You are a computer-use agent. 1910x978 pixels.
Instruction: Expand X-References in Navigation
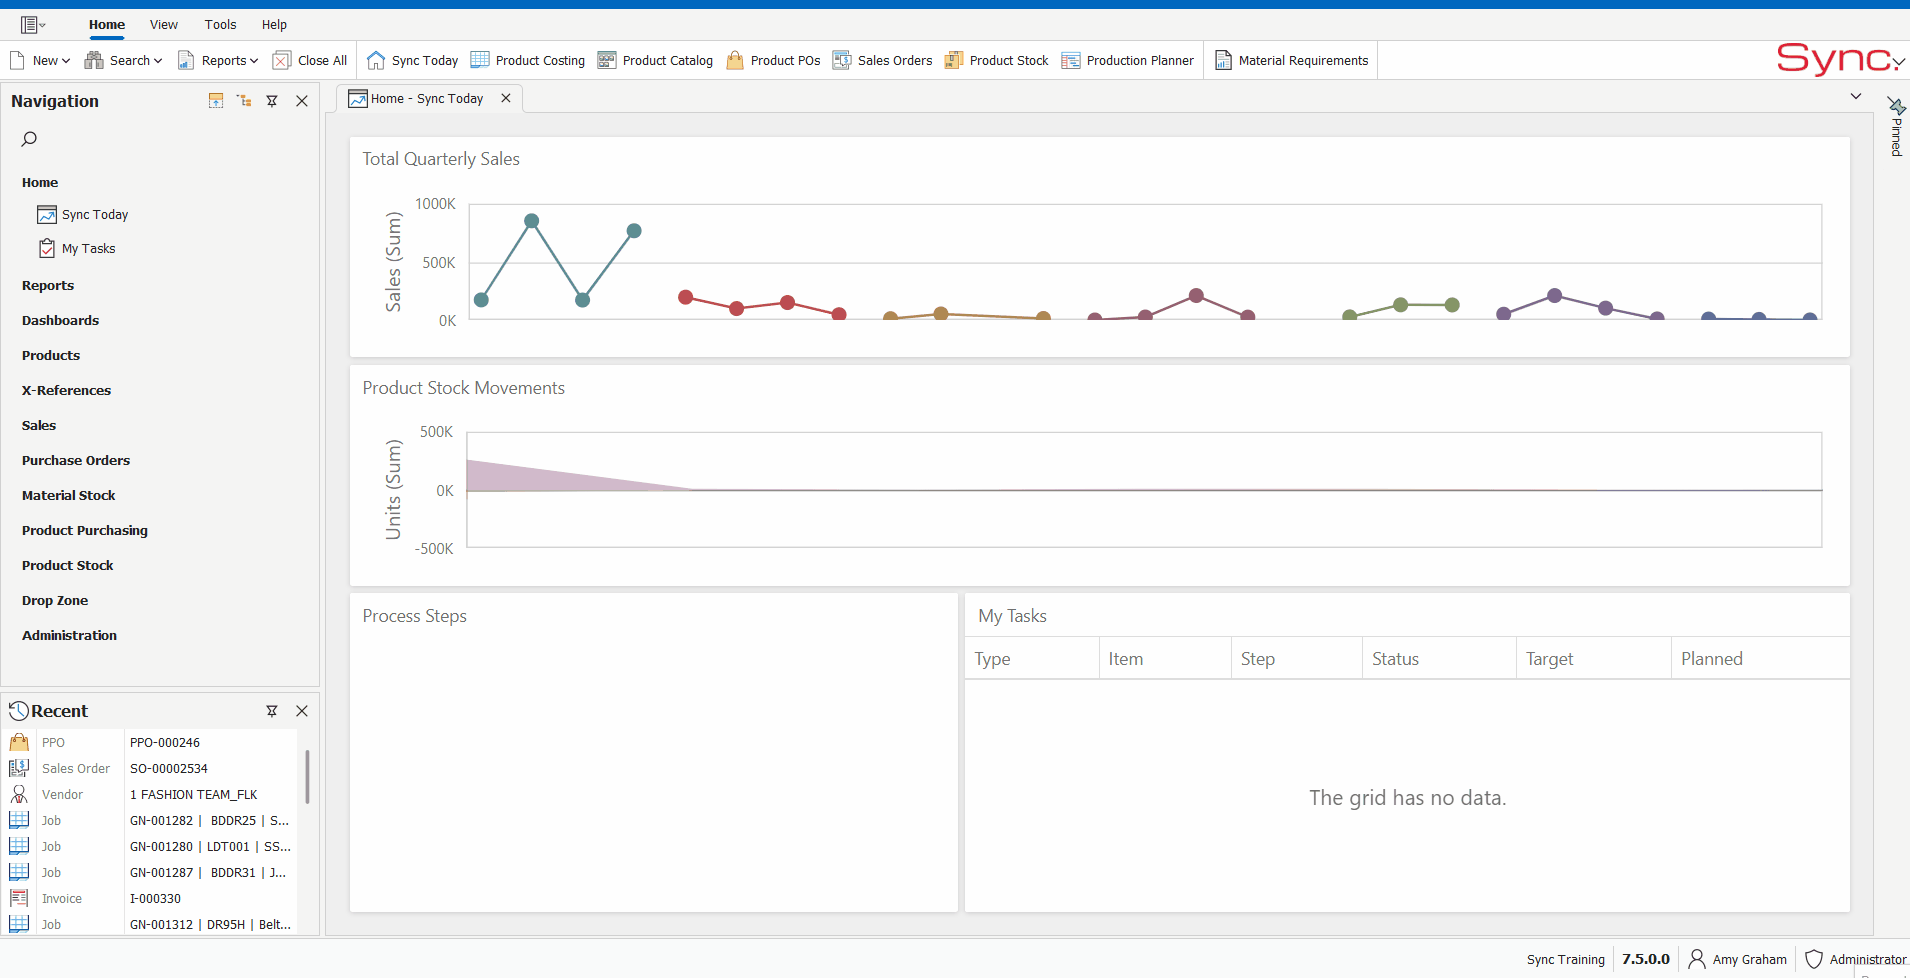pyautogui.click(x=66, y=391)
